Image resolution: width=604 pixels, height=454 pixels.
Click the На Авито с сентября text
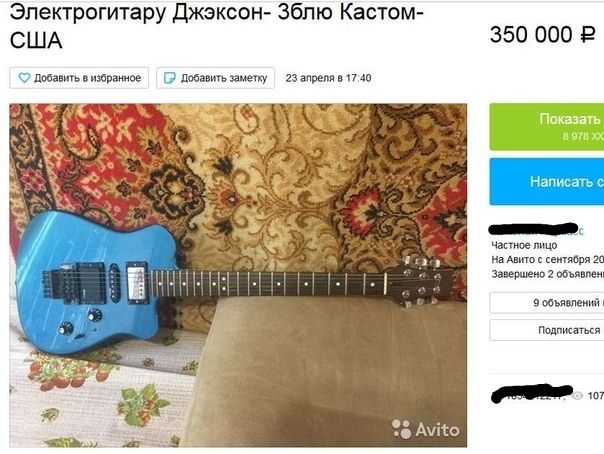(x=547, y=260)
